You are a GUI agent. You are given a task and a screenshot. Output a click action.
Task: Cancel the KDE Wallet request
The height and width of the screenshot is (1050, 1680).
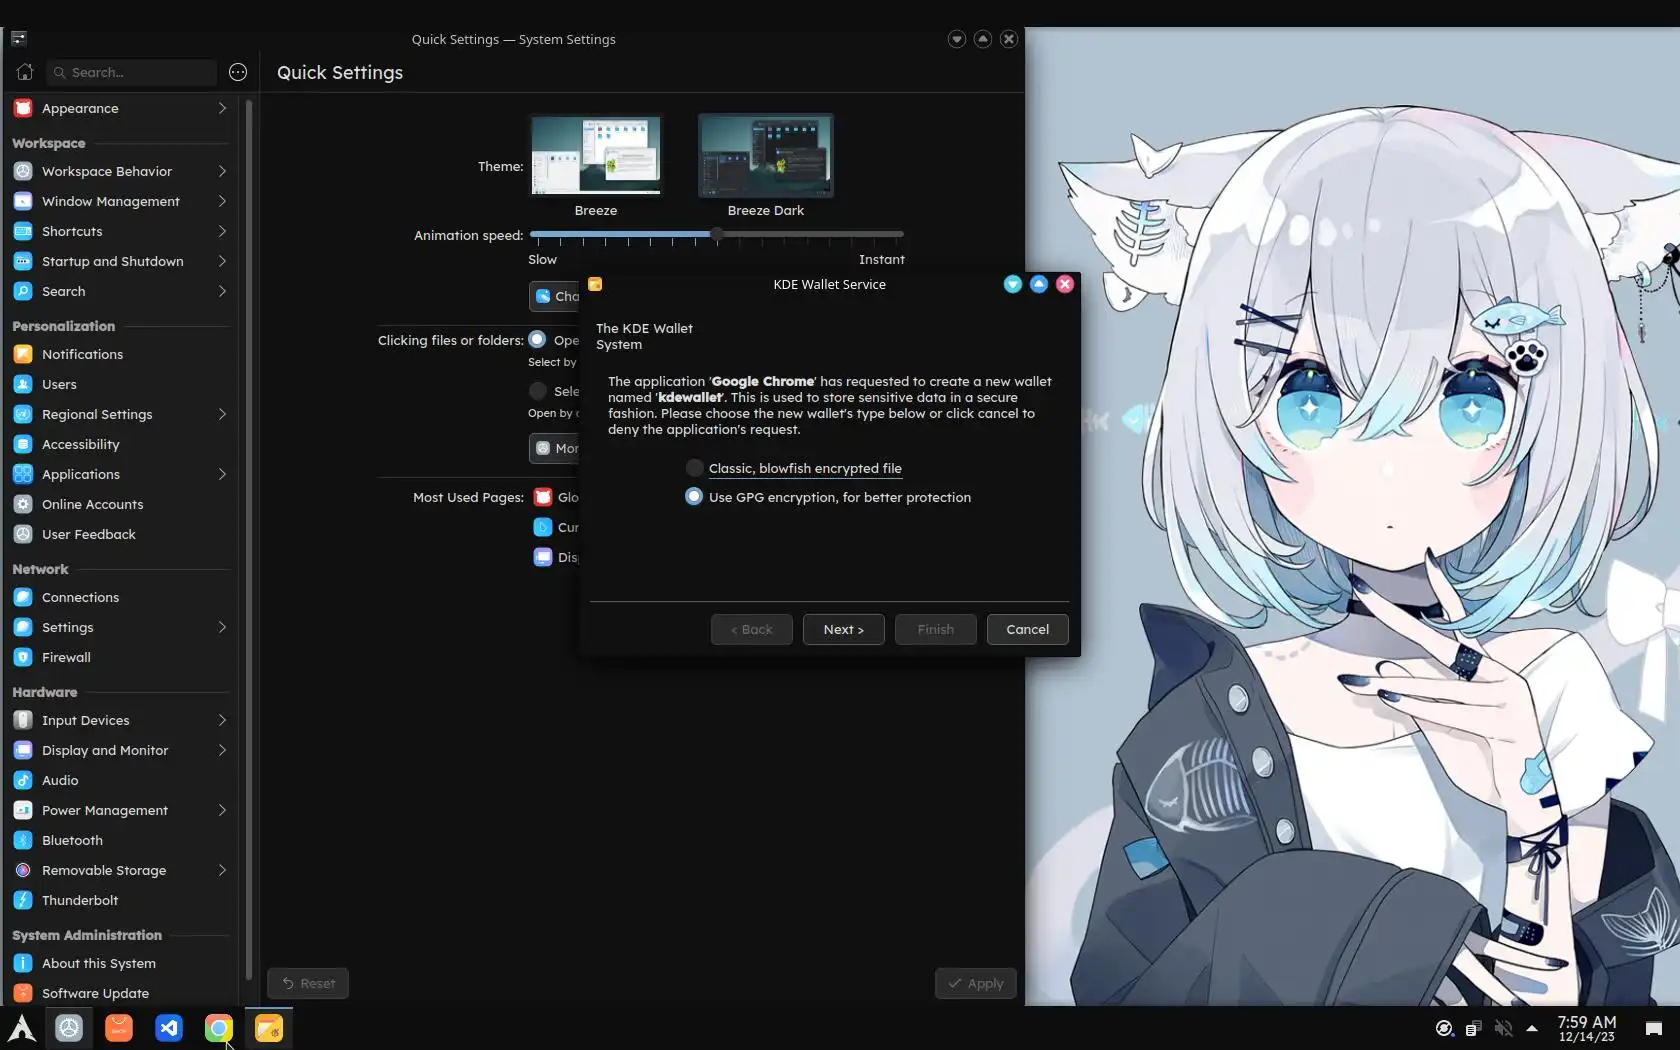[x=1027, y=629]
